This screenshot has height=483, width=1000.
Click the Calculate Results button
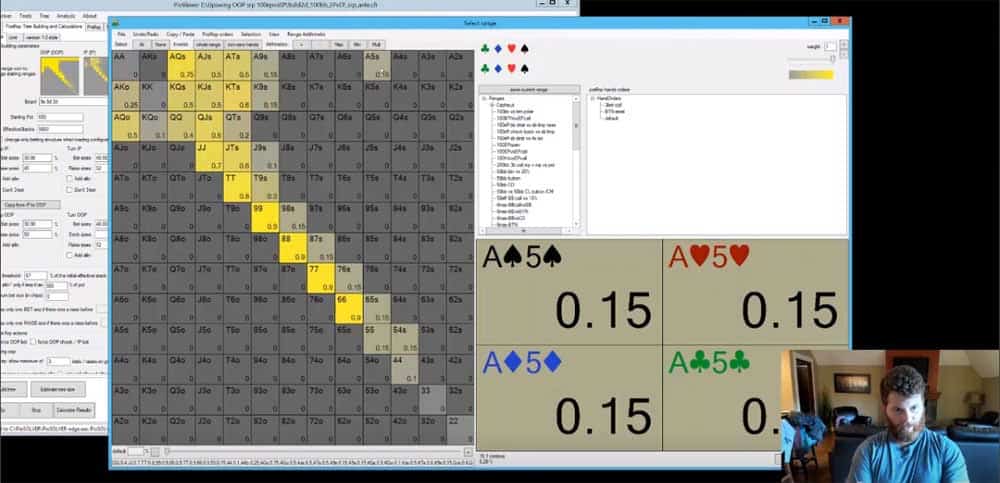coord(75,410)
